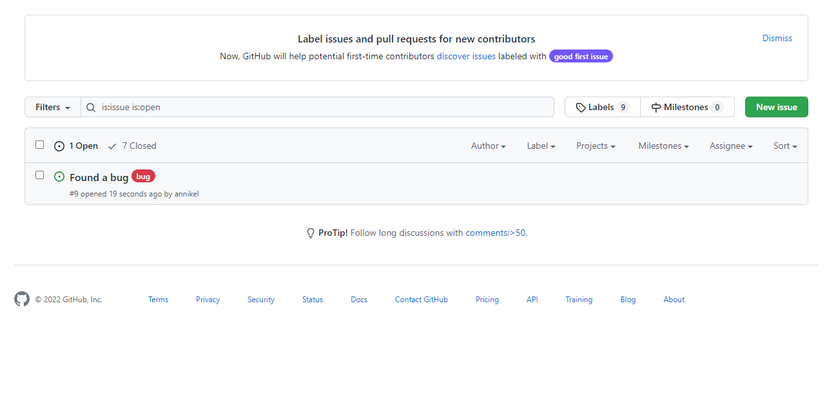Viewport: 827px width, 393px height.
Task: Click the good first issue label
Action: [581, 56]
